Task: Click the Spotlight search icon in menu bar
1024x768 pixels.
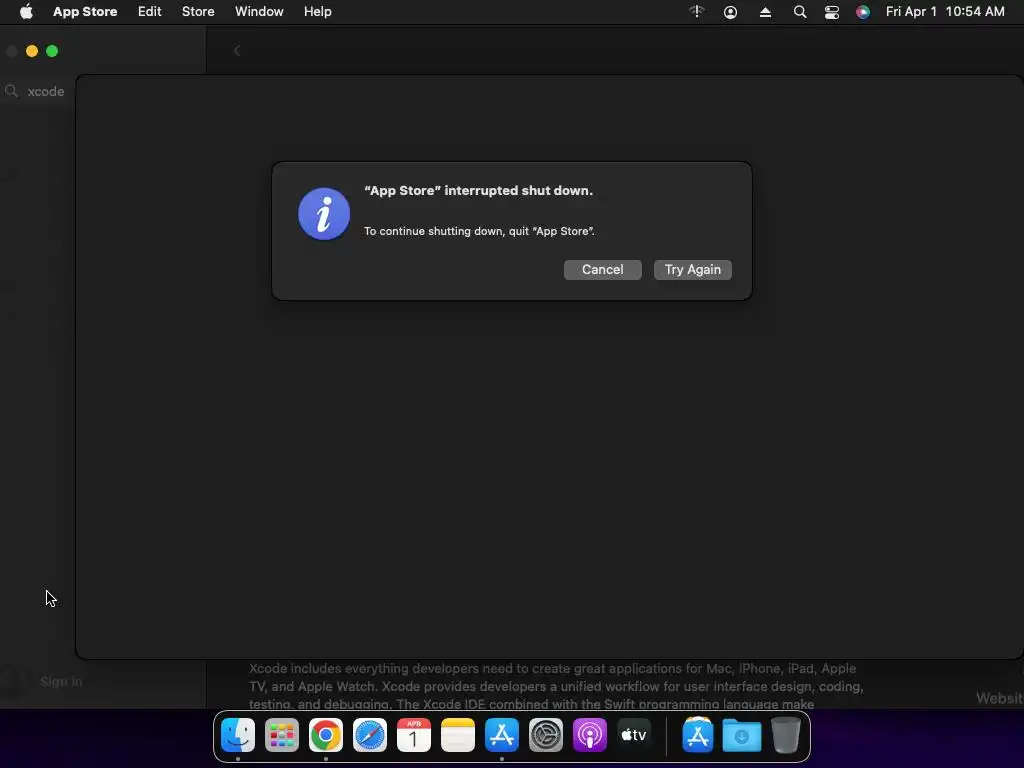Action: tap(799, 12)
